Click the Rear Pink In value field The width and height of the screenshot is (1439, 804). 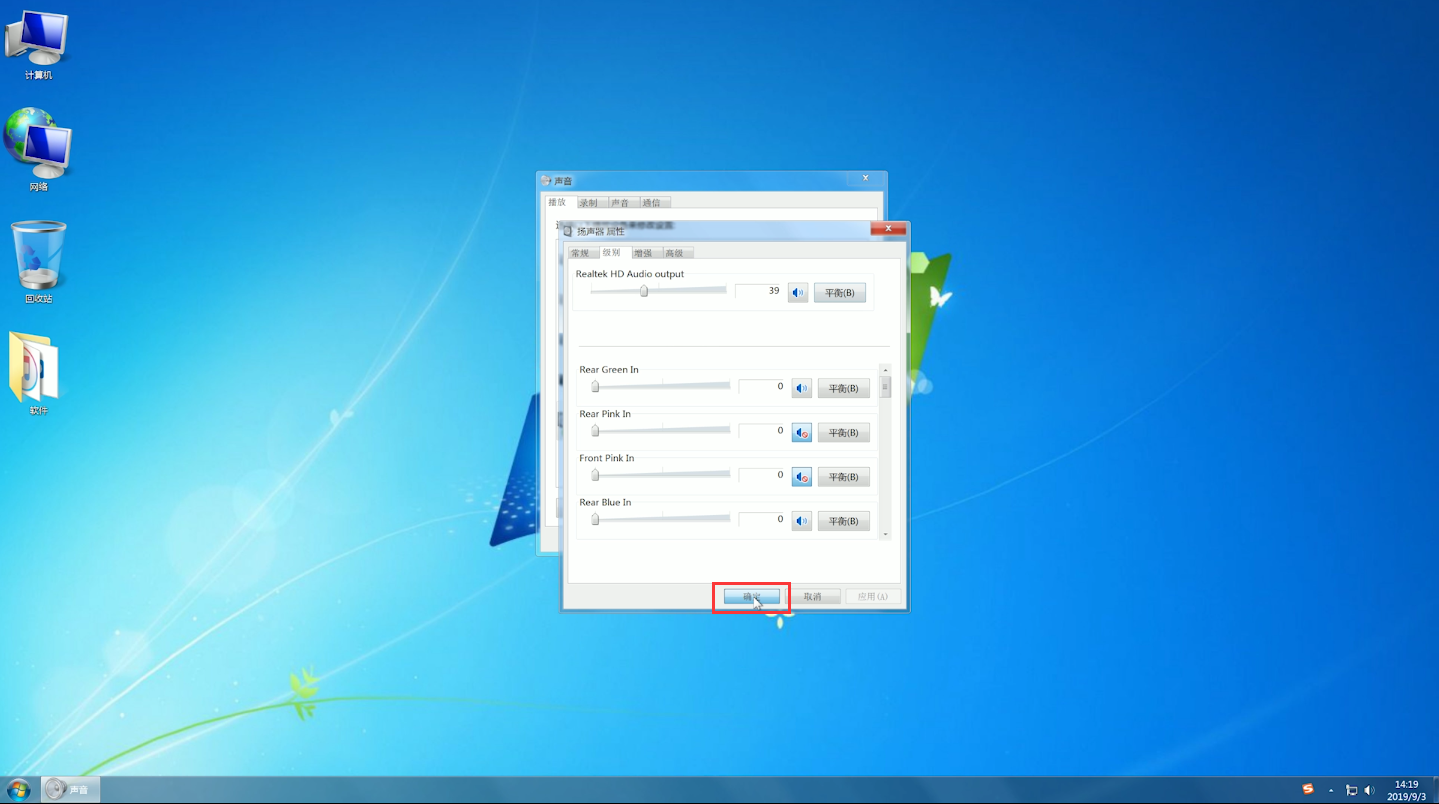coord(763,430)
